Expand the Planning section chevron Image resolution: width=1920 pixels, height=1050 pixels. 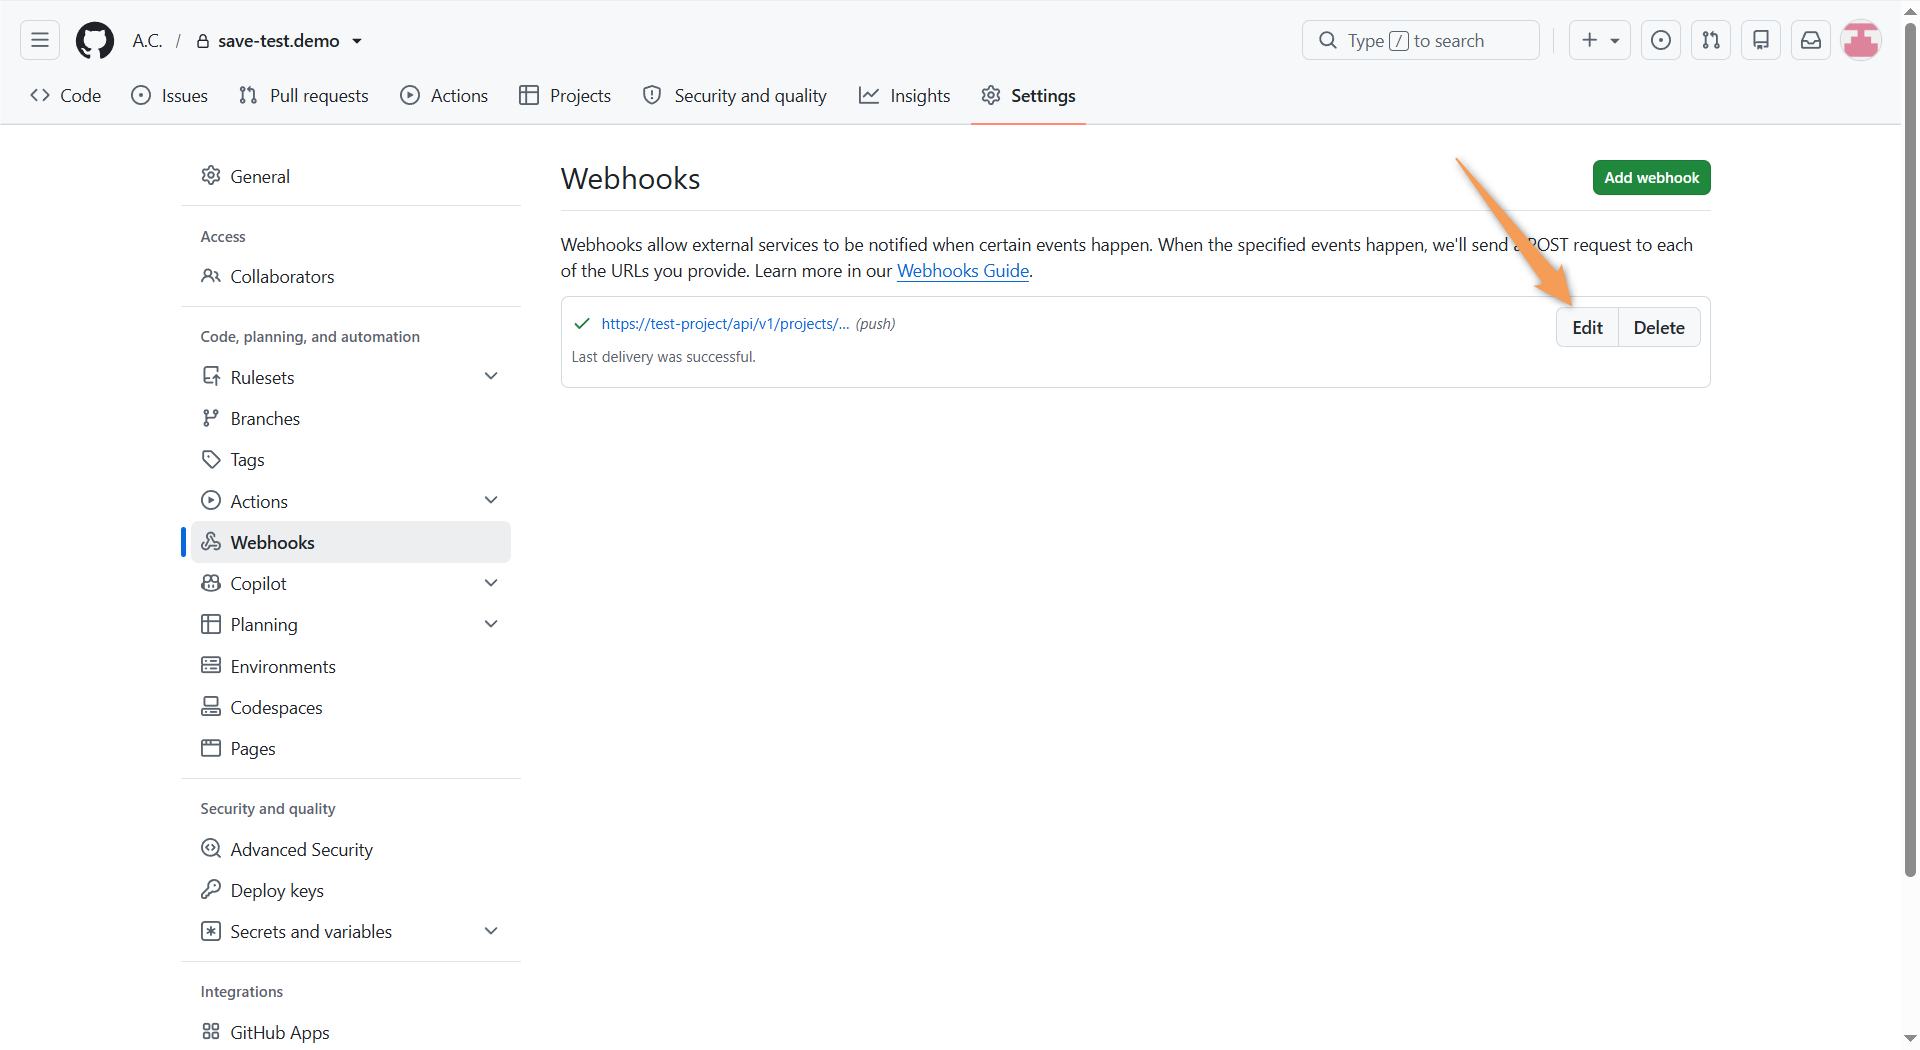[x=491, y=624]
